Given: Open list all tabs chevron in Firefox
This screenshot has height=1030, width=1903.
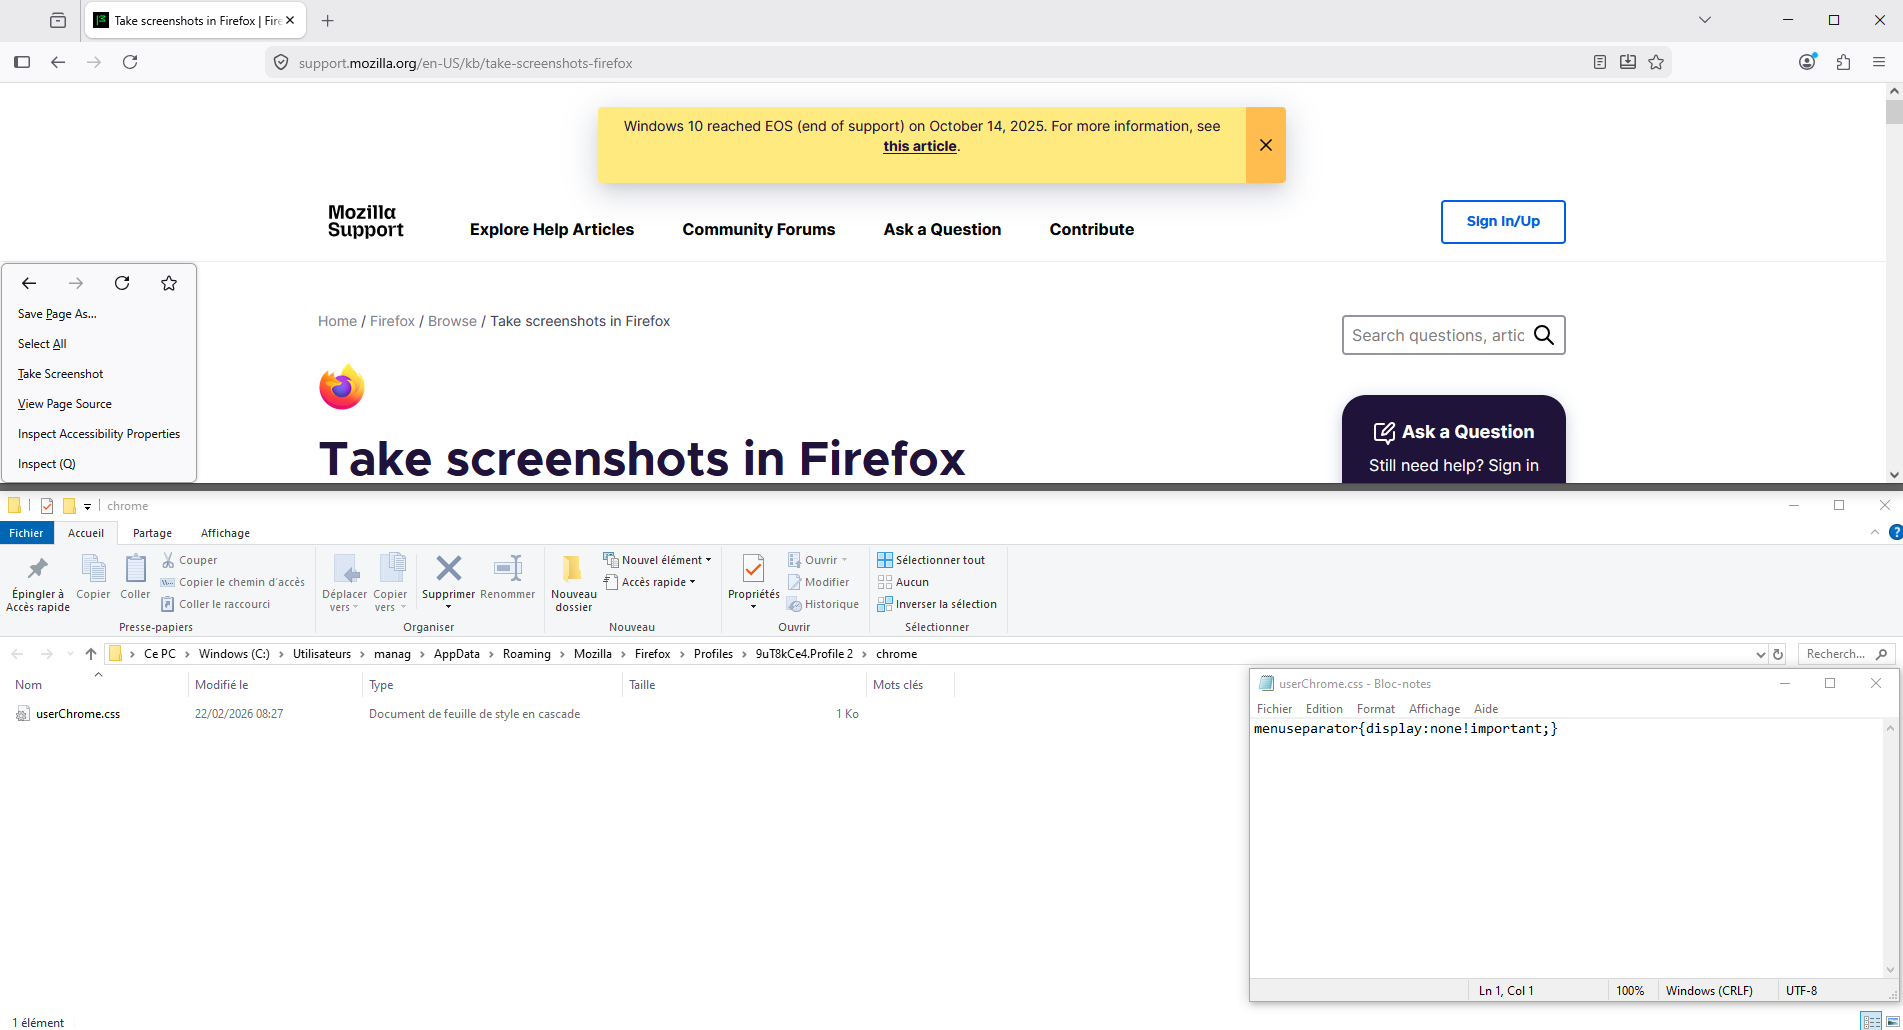Looking at the screenshot, I should point(1705,20).
